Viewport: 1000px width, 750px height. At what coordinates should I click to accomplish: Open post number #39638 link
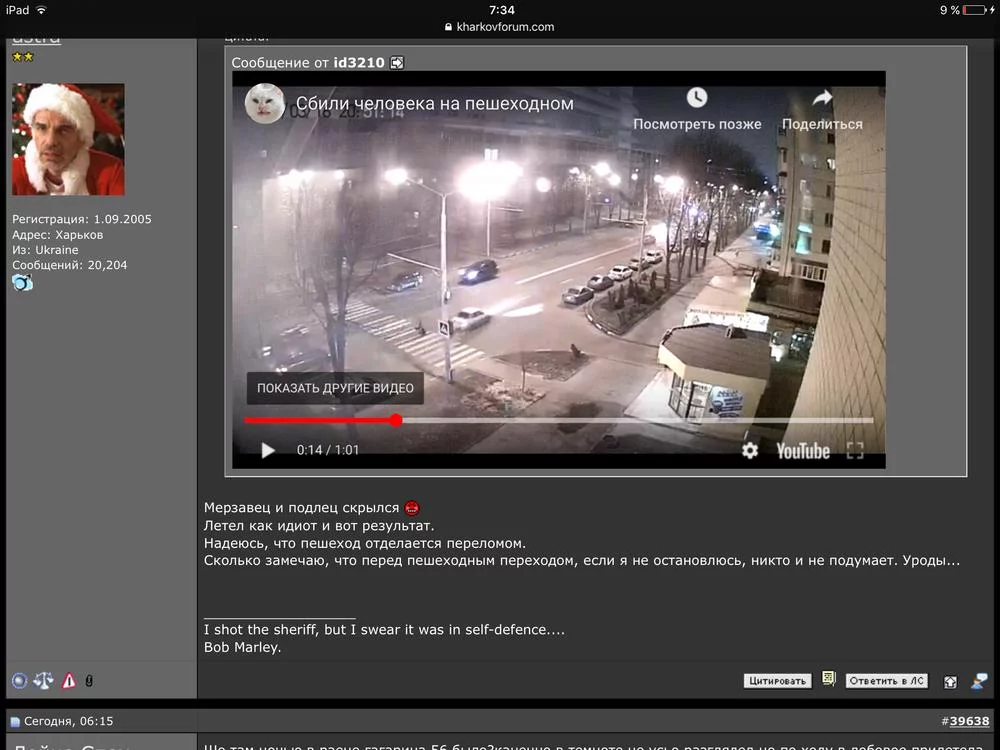pos(969,721)
